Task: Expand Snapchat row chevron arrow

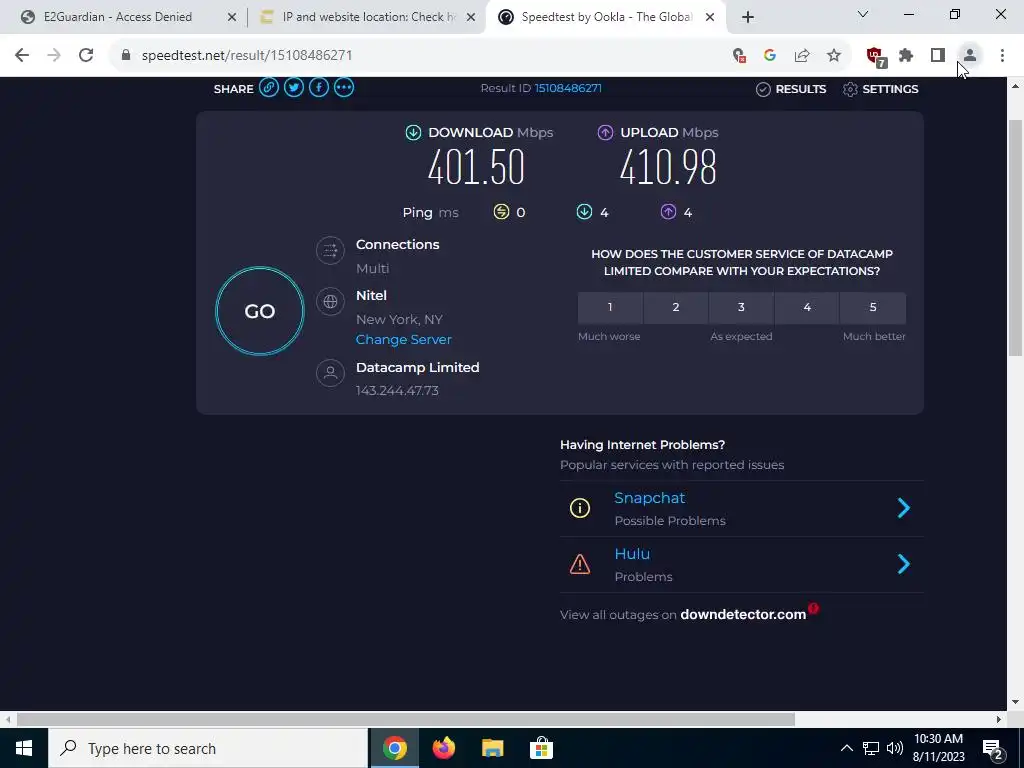Action: (904, 508)
